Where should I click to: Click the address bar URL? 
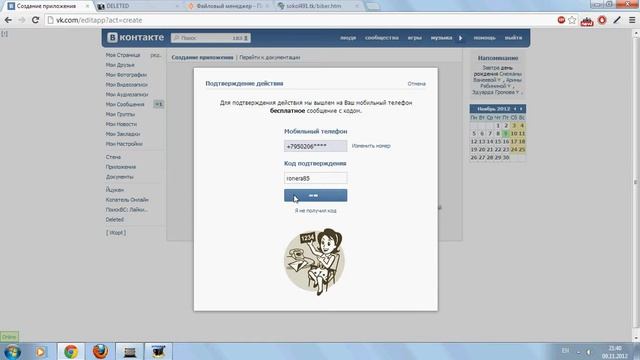click(x=99, y=20)
